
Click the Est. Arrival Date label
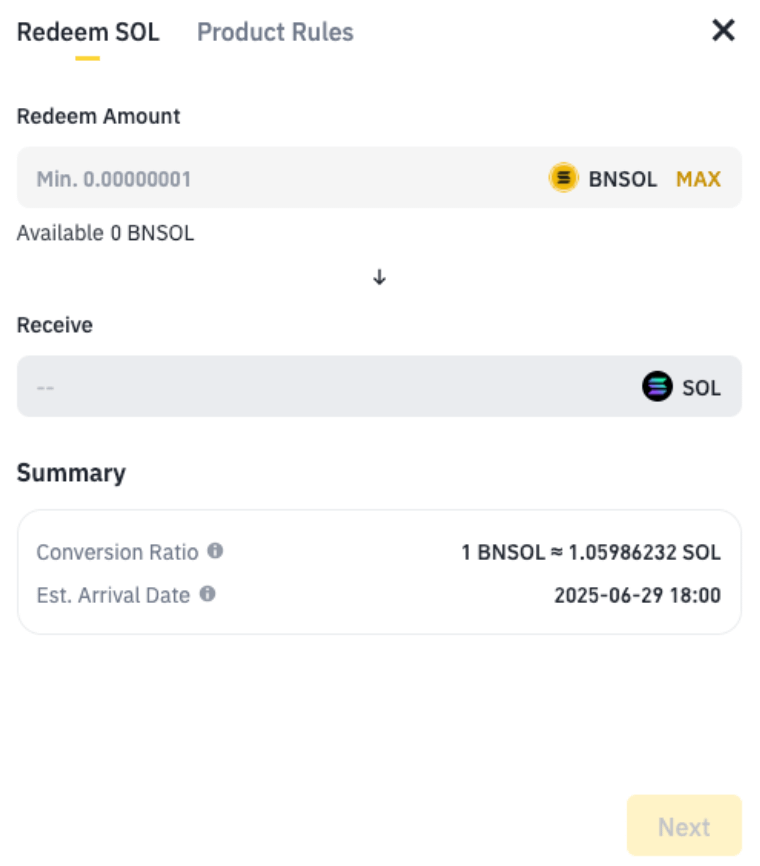coord(113,595)
